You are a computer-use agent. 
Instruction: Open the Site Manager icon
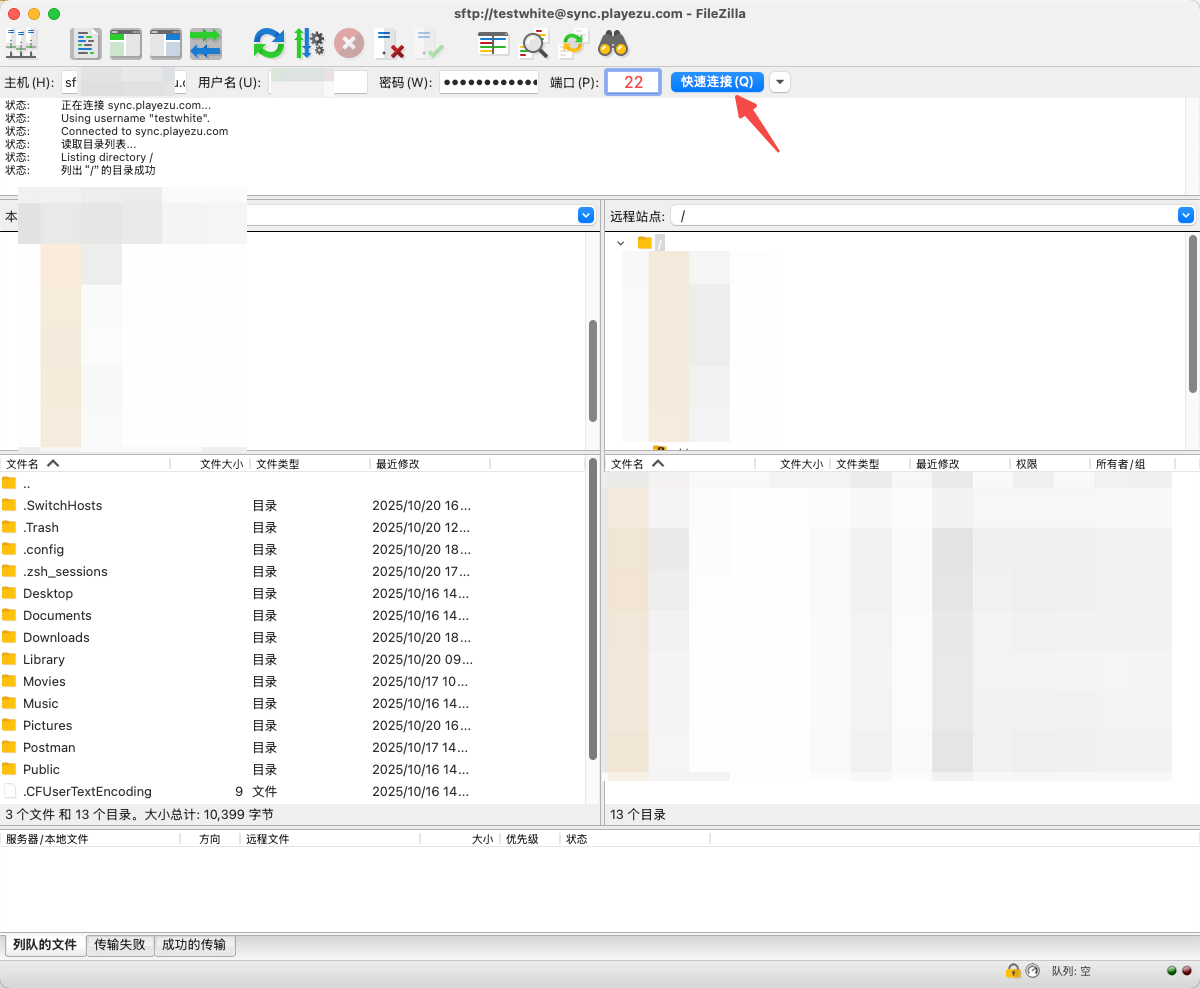click(21, 43)
